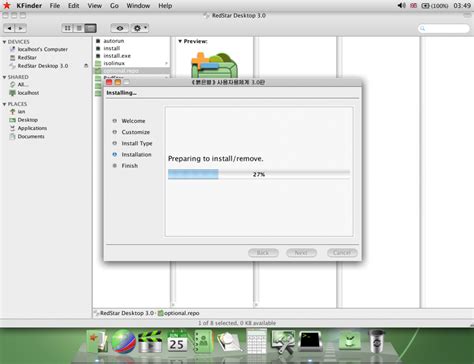Open the Go menu
The height and width of the screenshot is (364, 474).
[114, 6]
